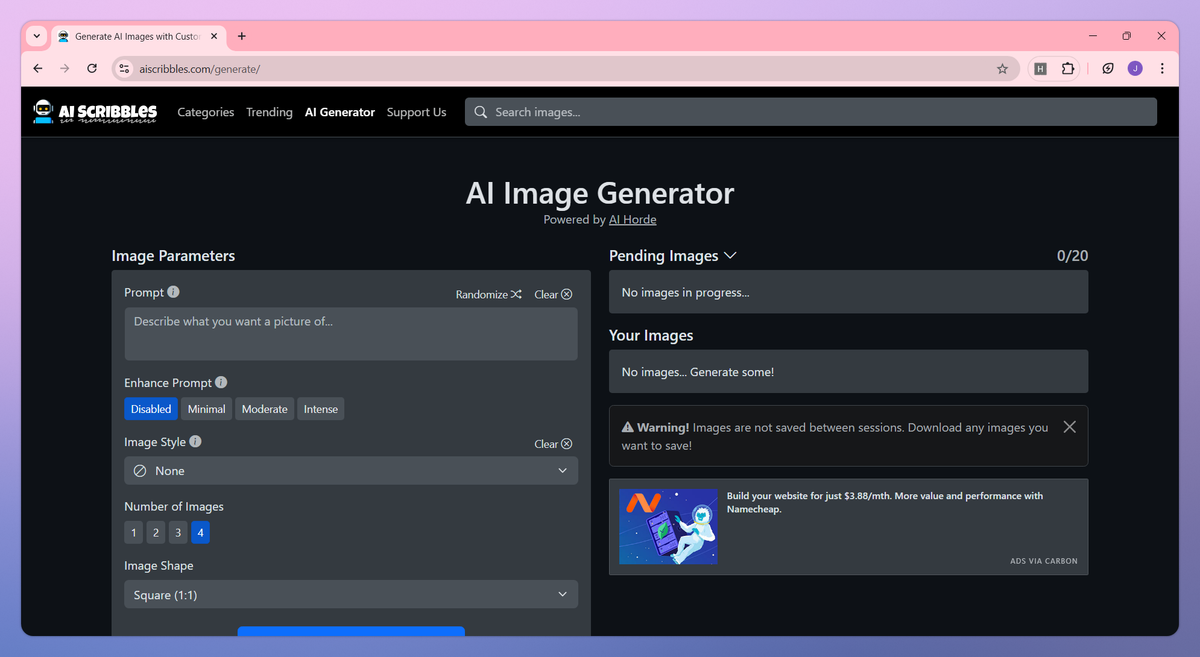The image size is (1200, 657).
Task: Click the AI Scribbles logo
Action: point(95,112)
